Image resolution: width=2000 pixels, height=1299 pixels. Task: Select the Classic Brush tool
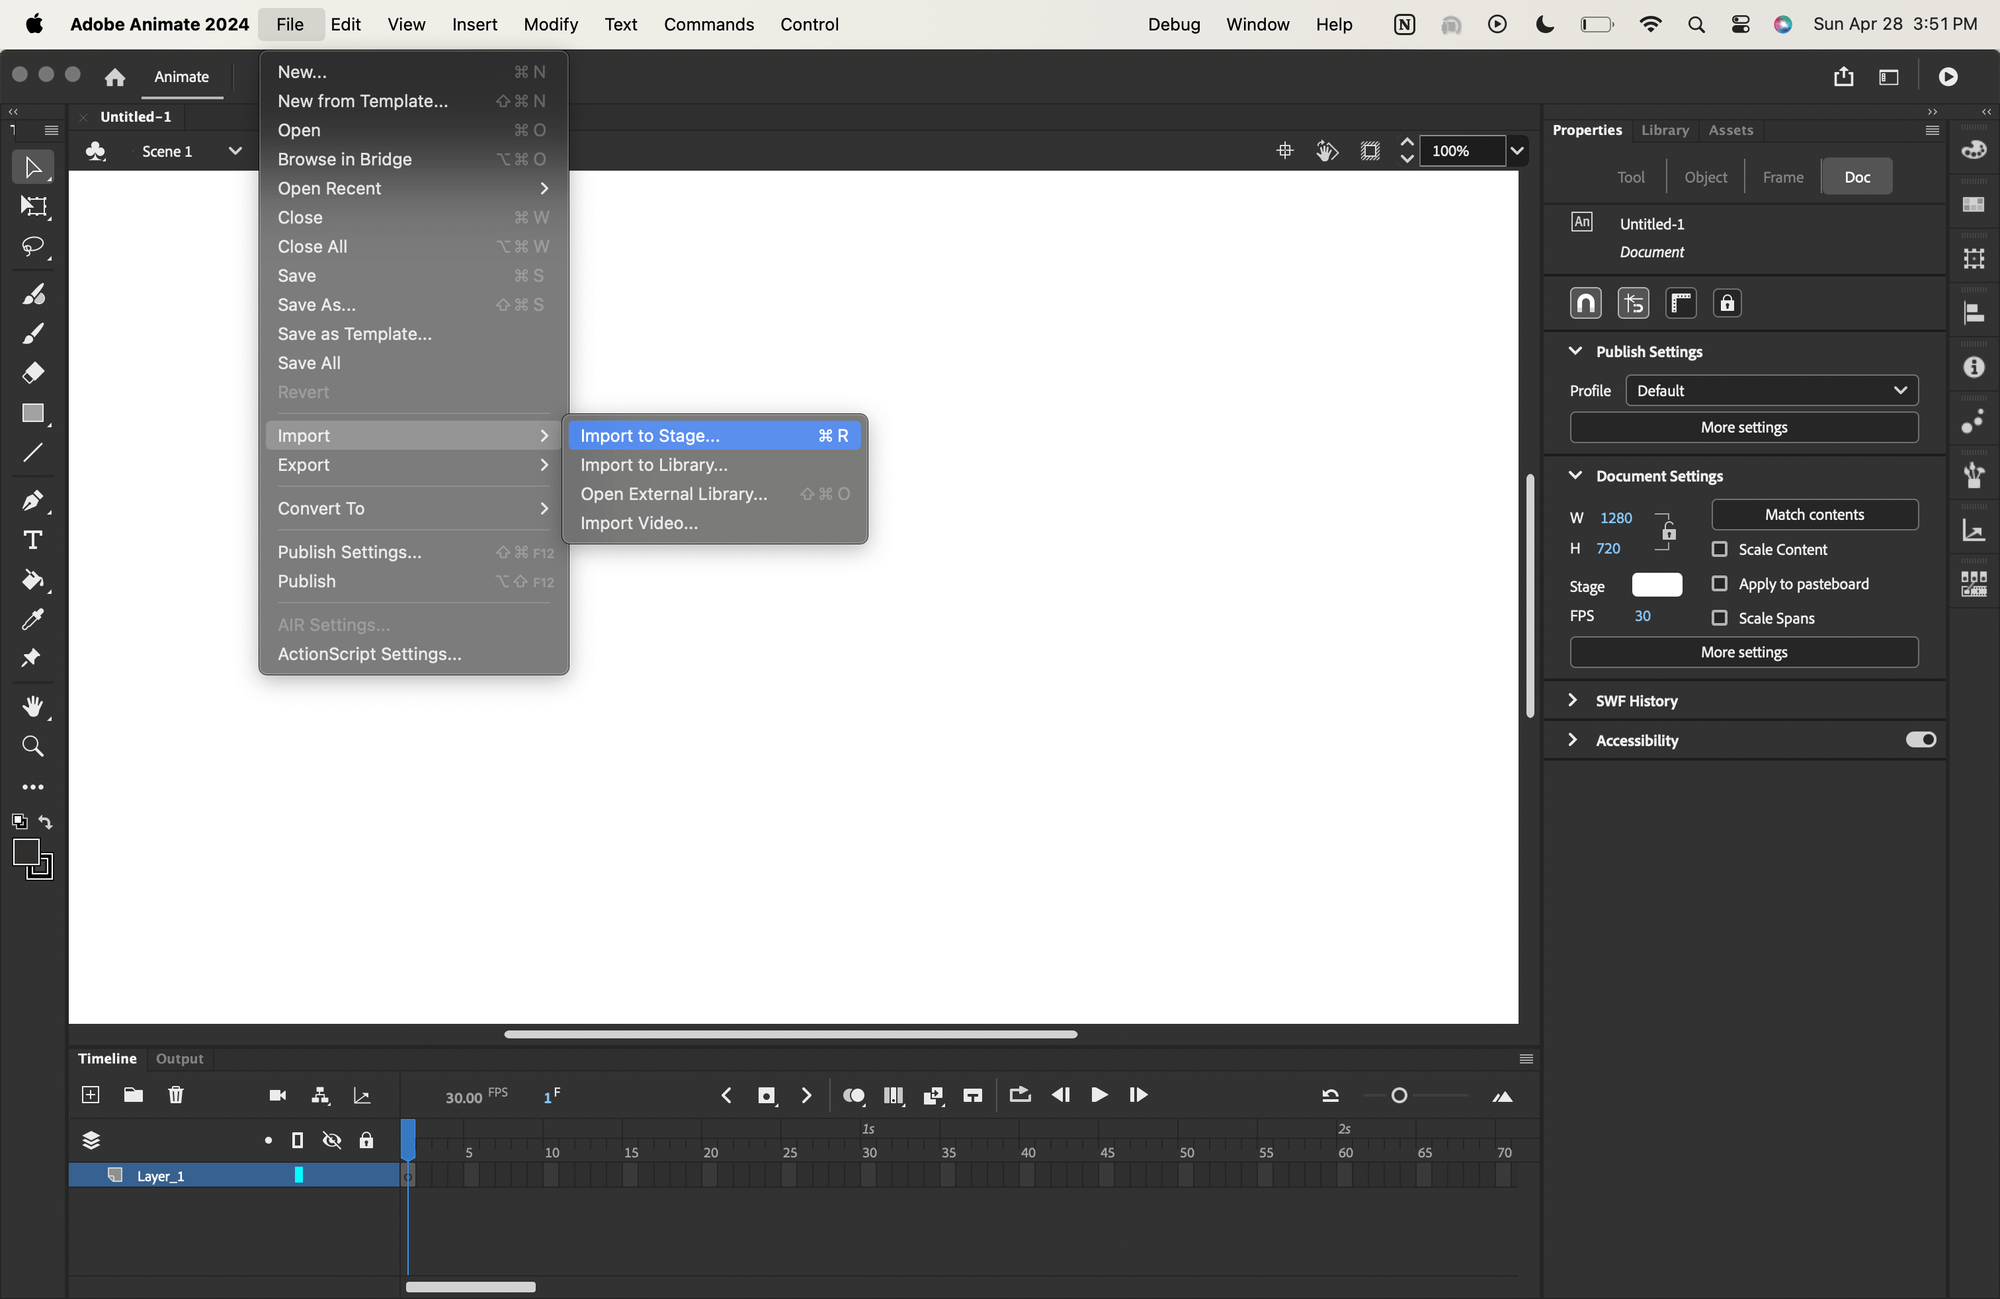coord(33,333)
